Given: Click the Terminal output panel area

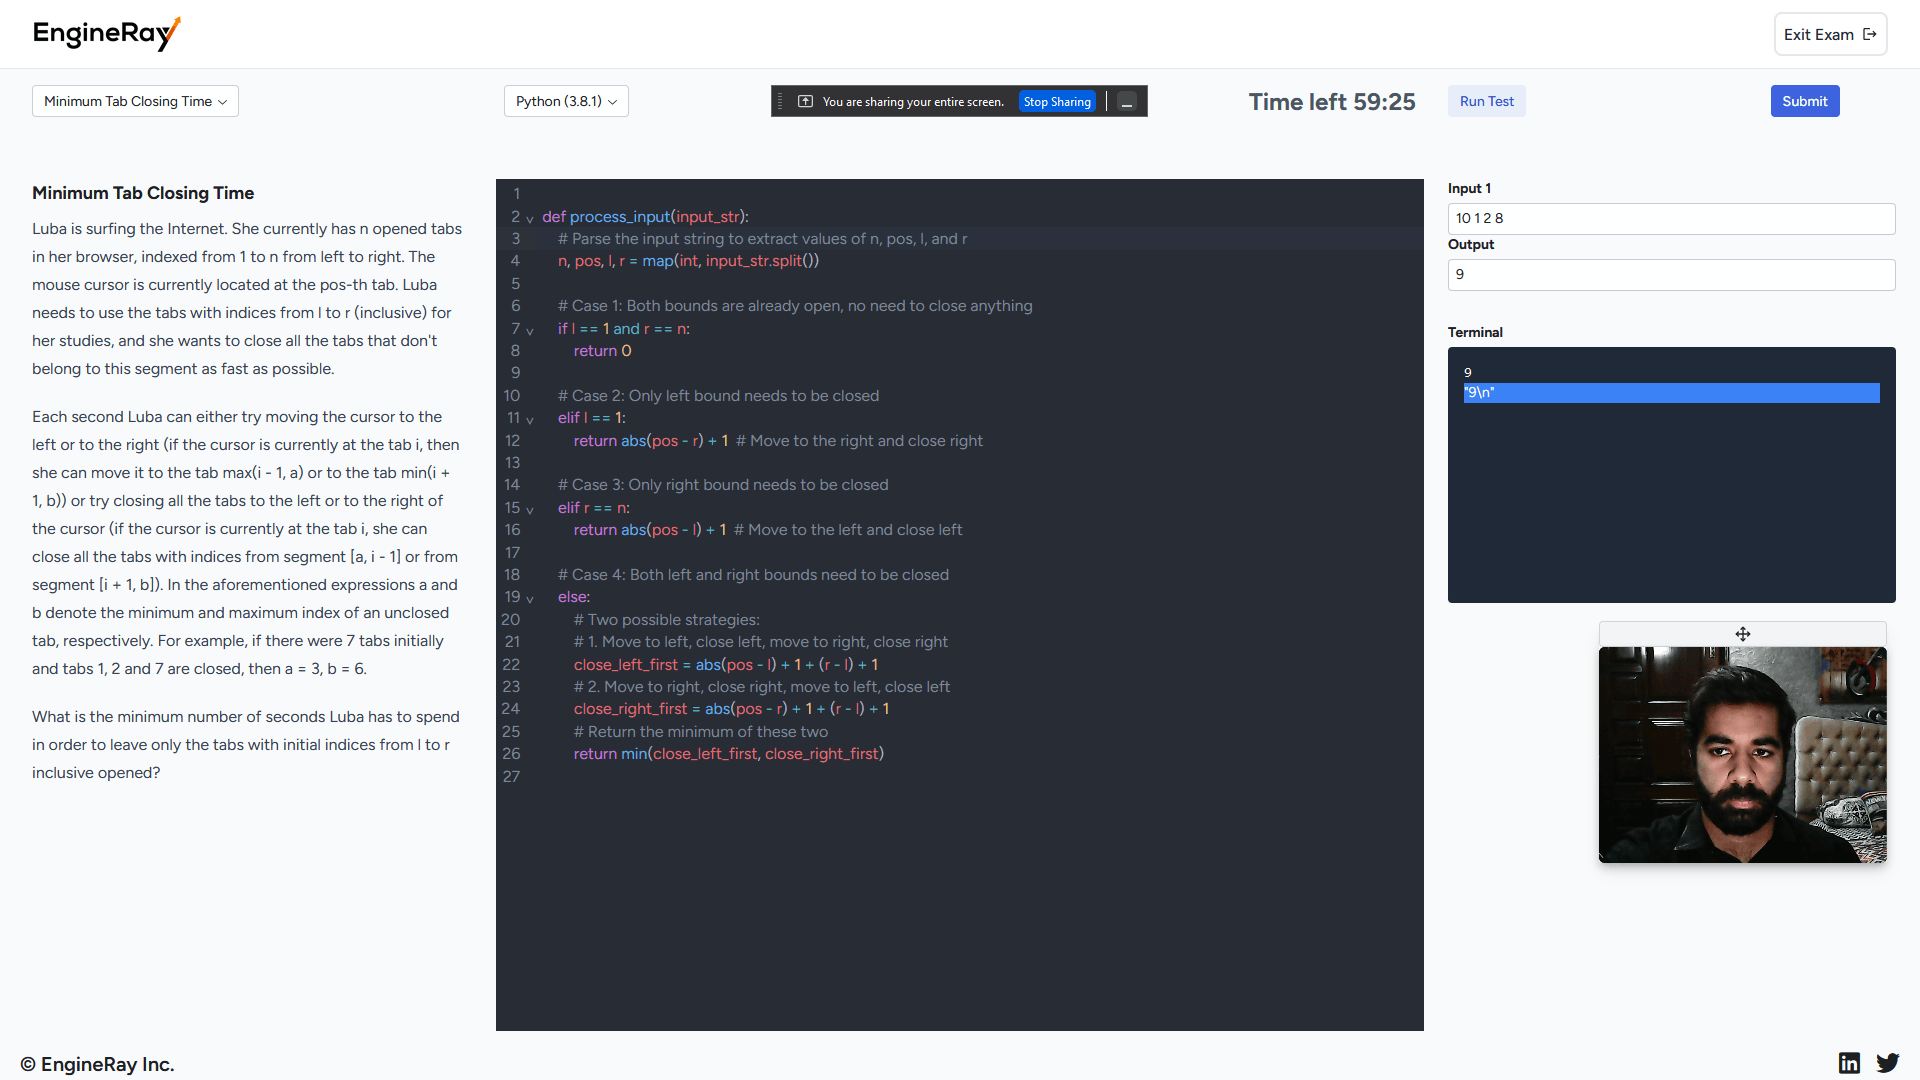Looking at the screenshot, I should 1671,475.
